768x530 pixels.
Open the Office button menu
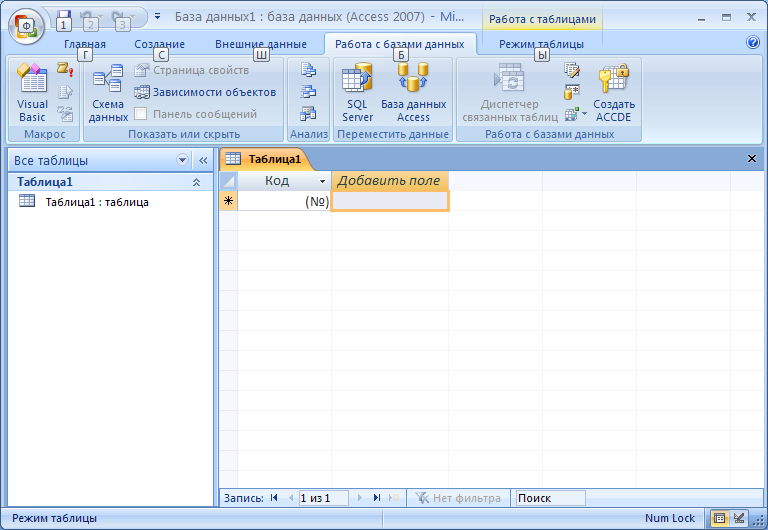[x=26, y=27]
